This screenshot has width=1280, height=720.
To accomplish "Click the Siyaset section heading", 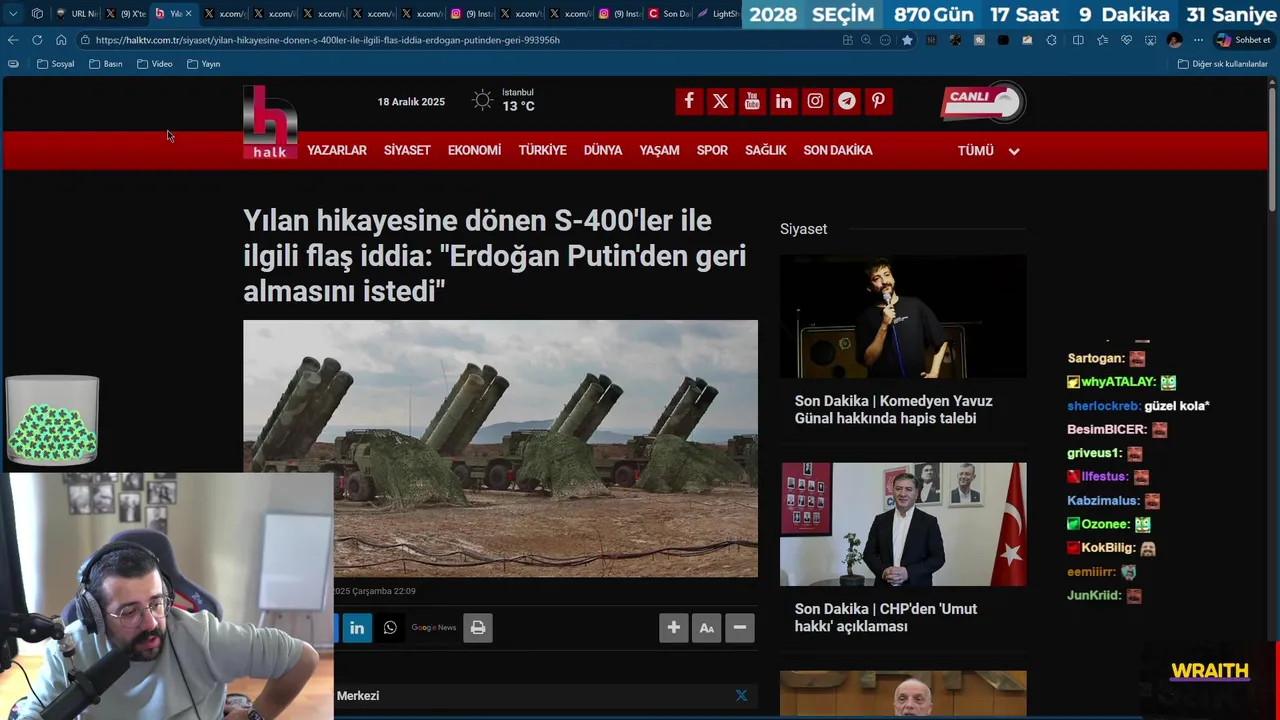I will point(803,229).
